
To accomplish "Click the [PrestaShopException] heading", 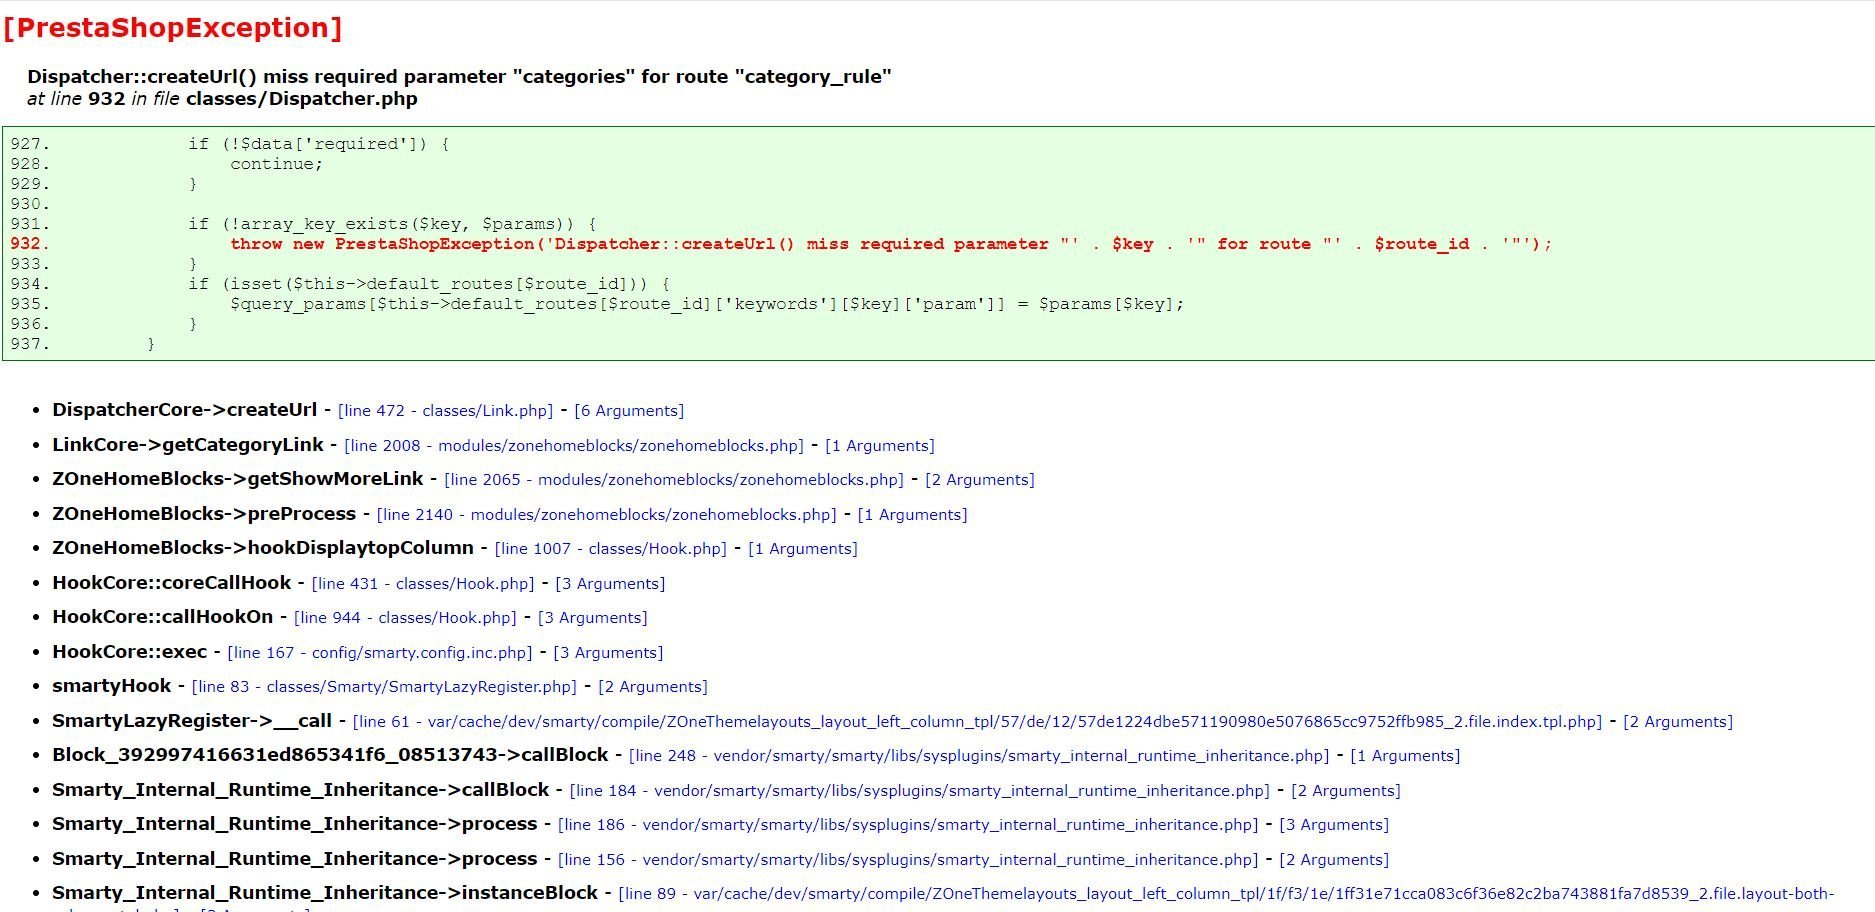I will pos(173,28).
